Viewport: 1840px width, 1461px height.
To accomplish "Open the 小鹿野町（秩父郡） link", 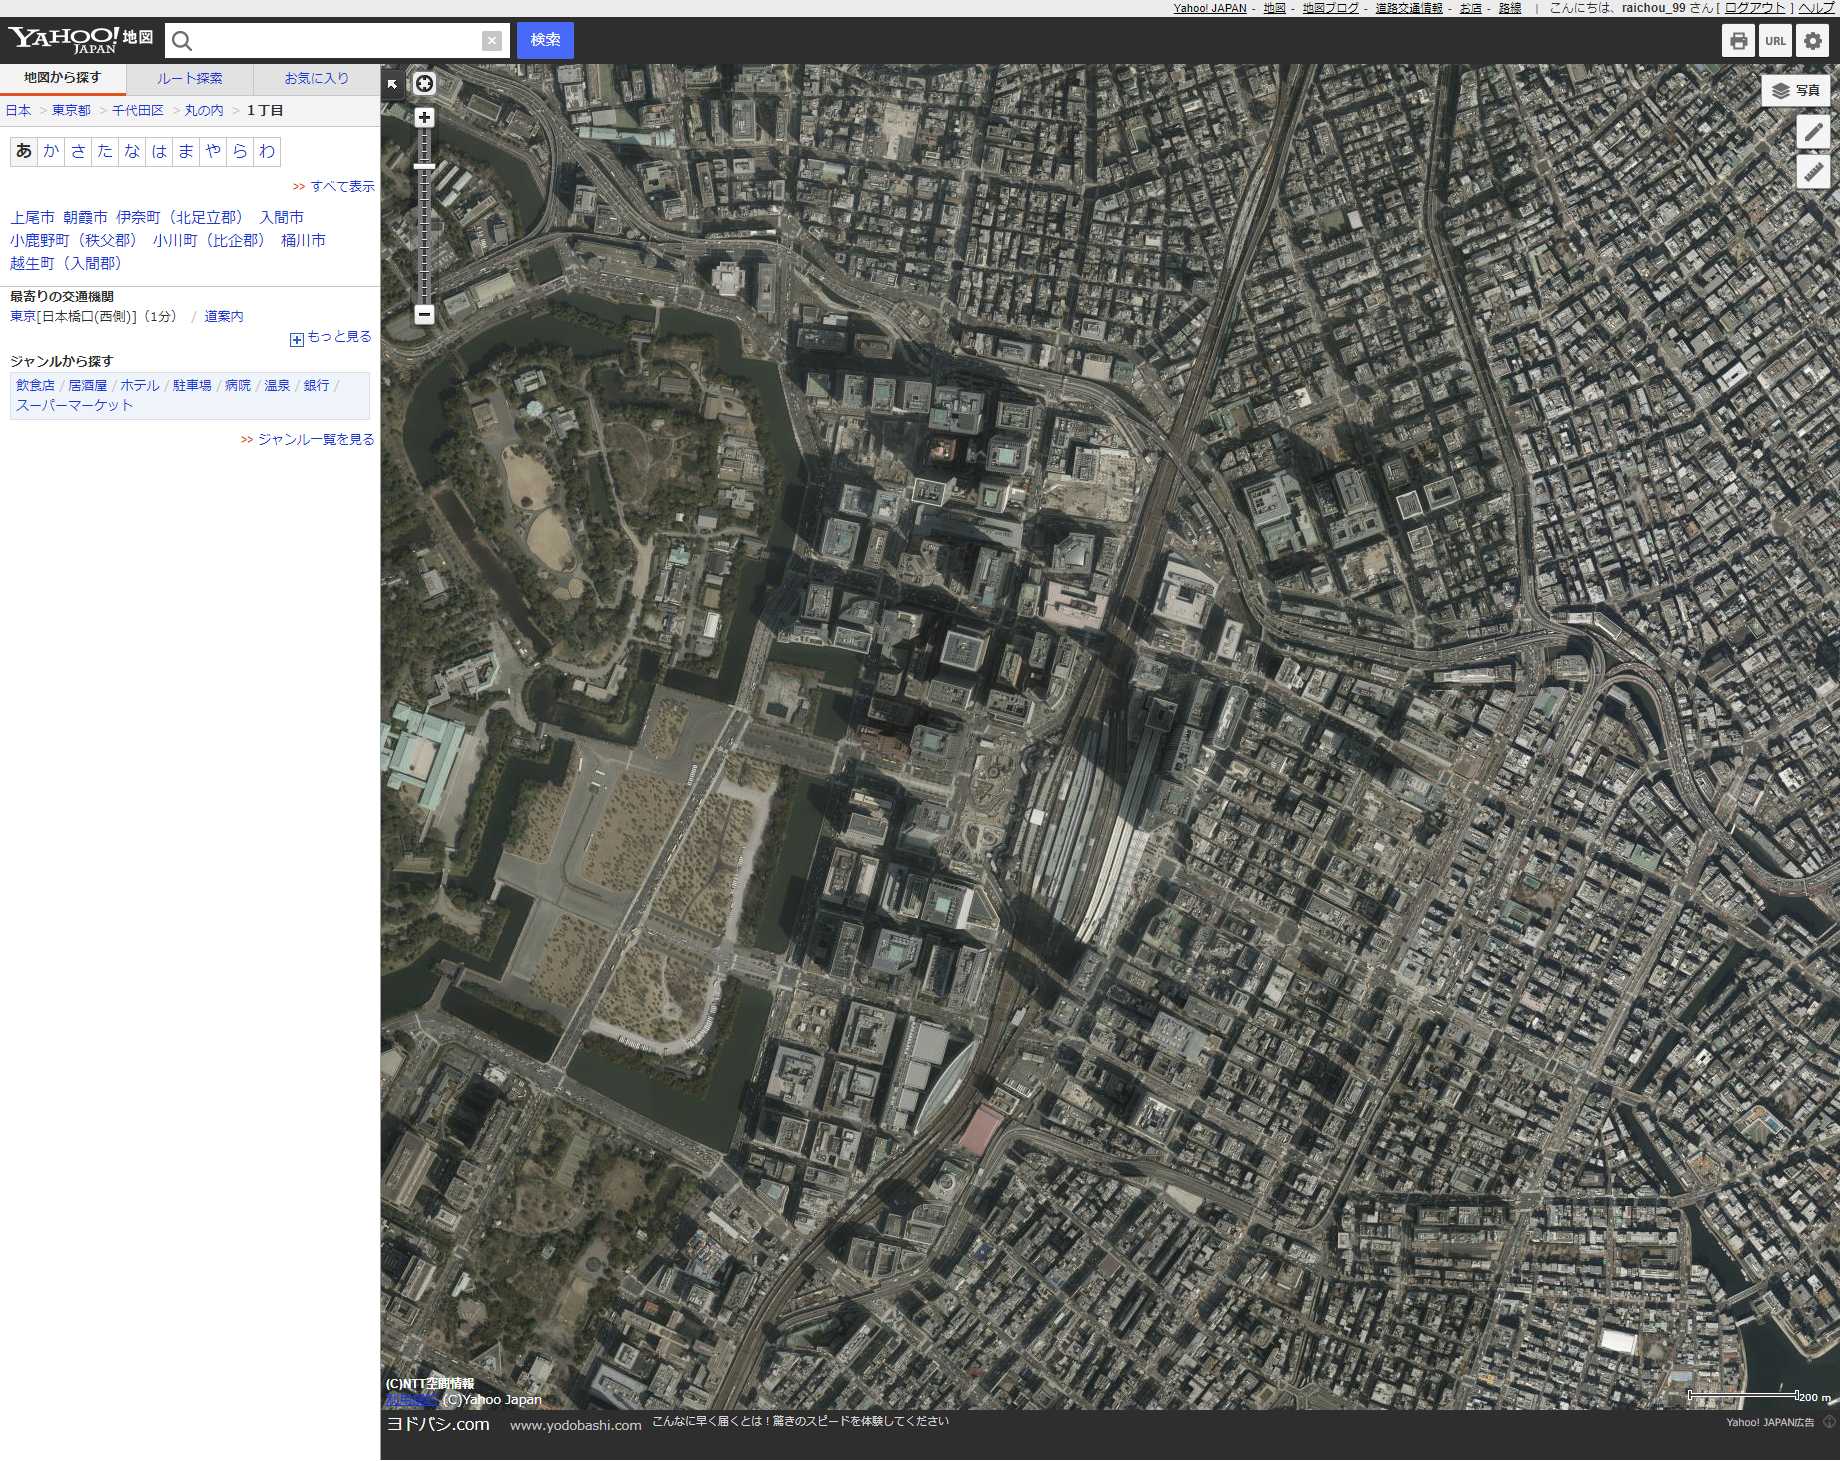I will point(74,240).
